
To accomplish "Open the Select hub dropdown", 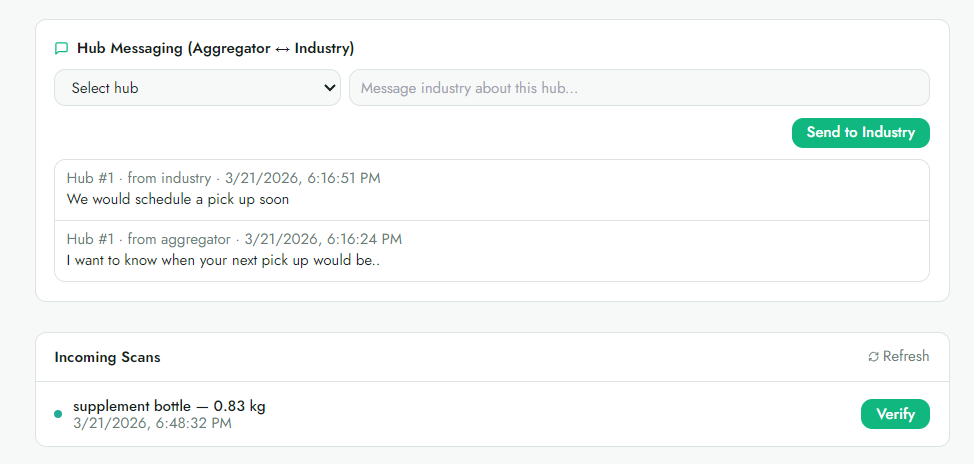I will pyautogui.click(x=198, y=88).
